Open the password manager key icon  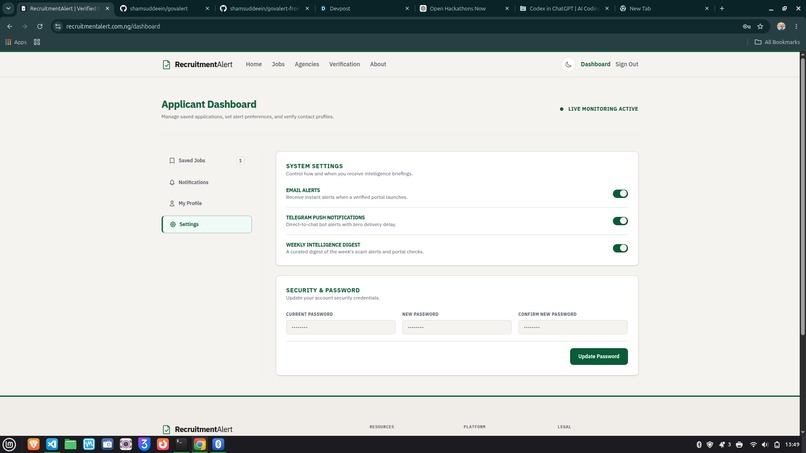[746, 26]
